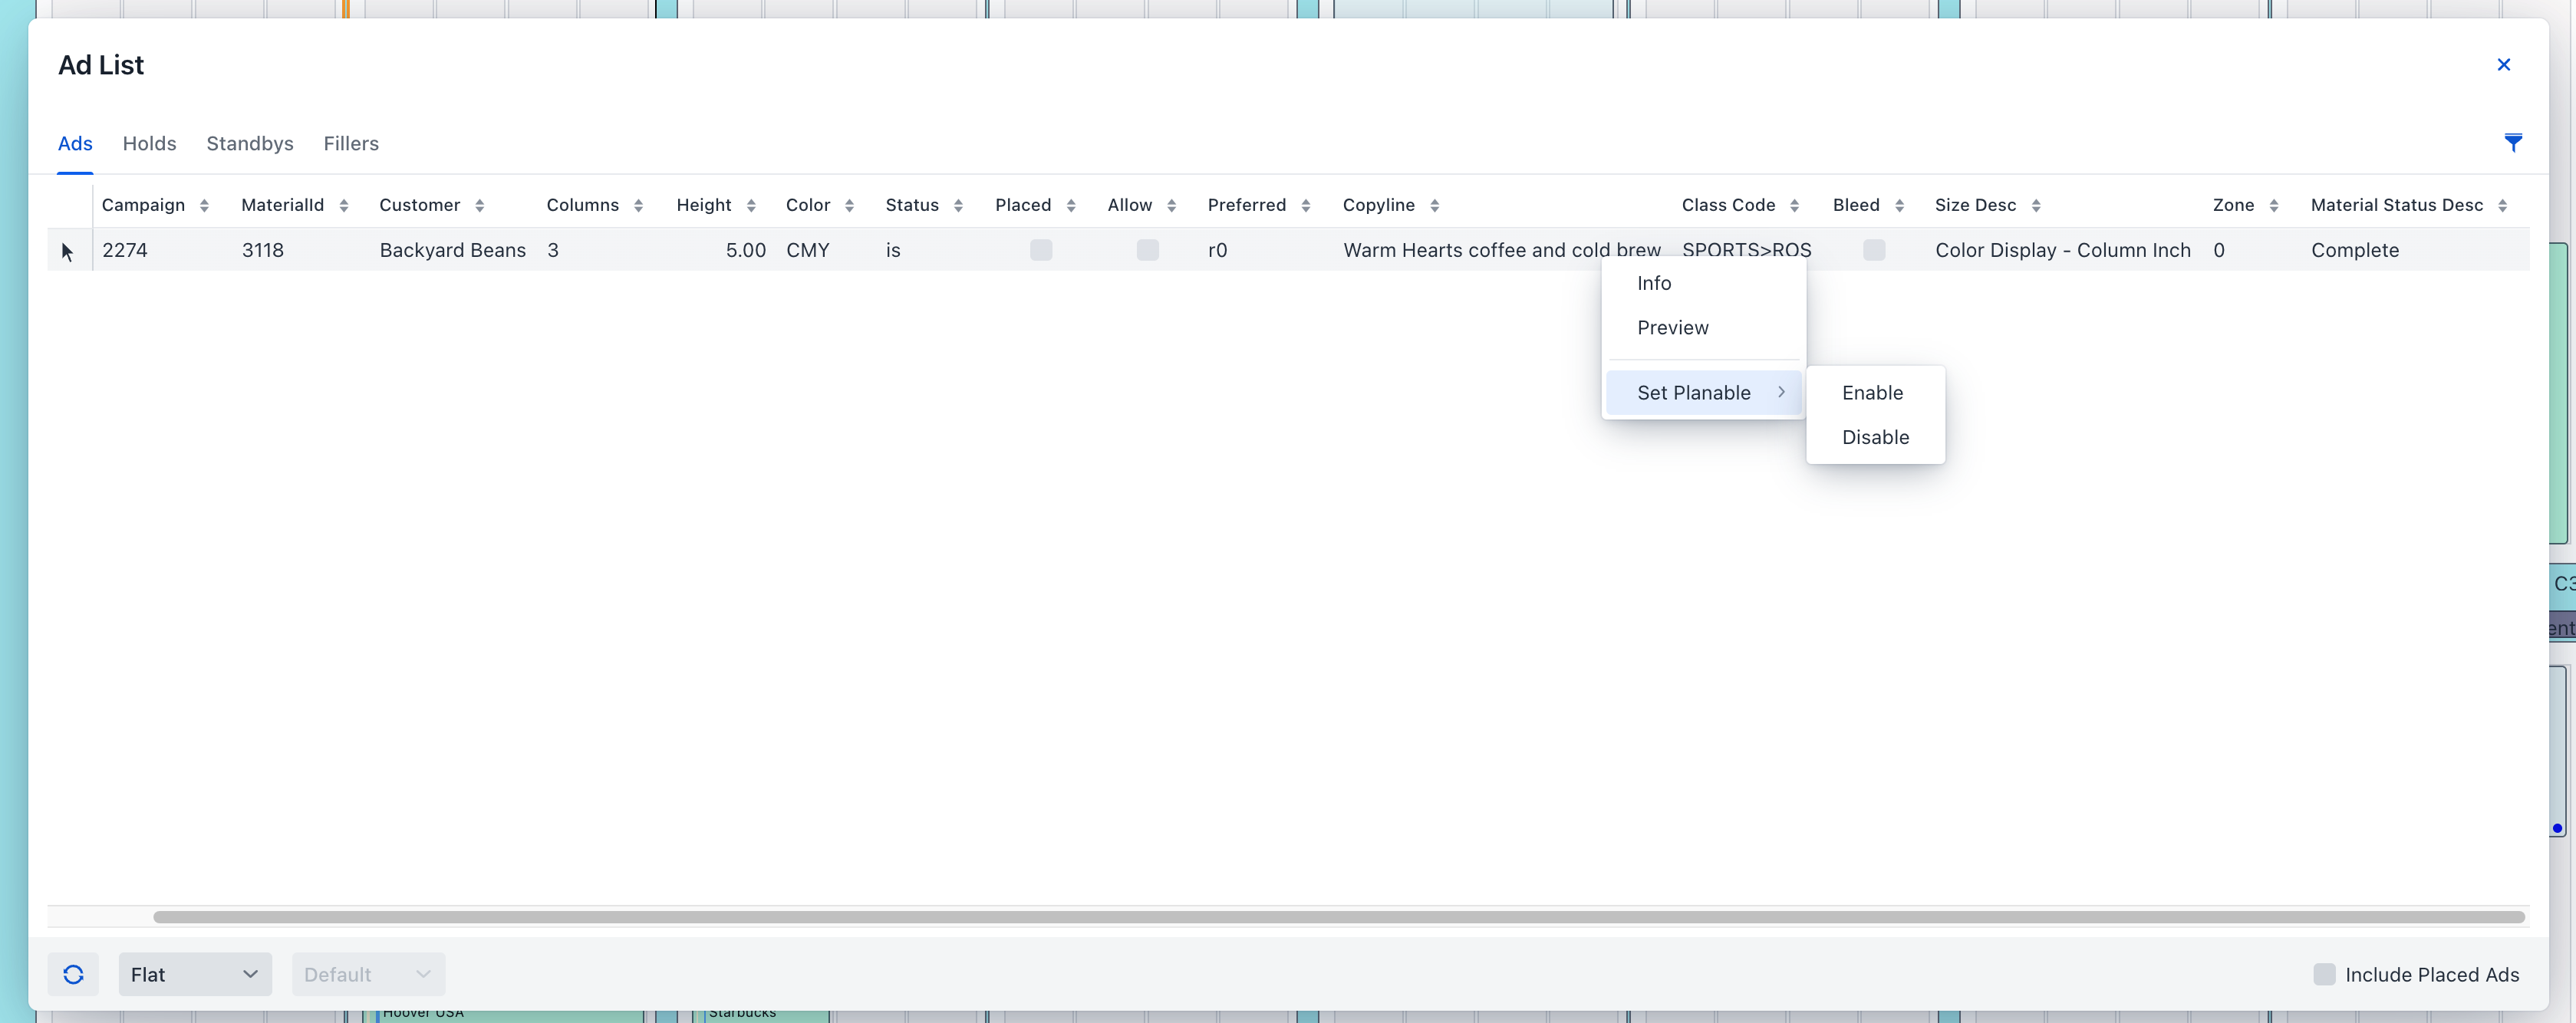Image resolution: width=2576 pixels, height=1023 pixels.
Task: Expand Set Planable submenu
Action: click(1704, 393)
